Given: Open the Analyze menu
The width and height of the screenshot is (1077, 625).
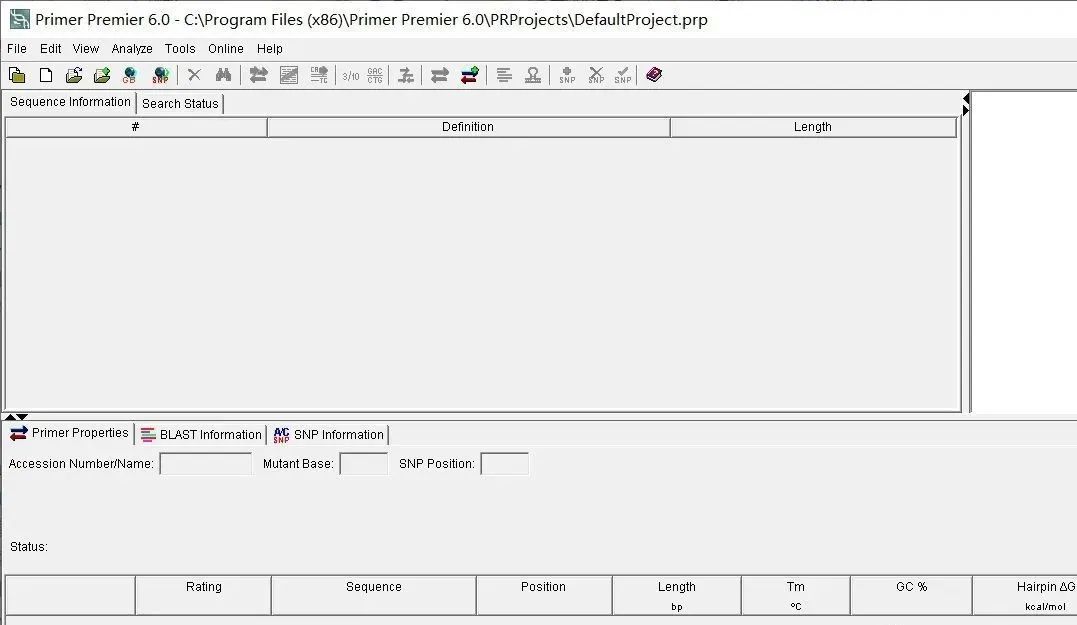Looking at the screenshot, I should click(x=132, y=49).
